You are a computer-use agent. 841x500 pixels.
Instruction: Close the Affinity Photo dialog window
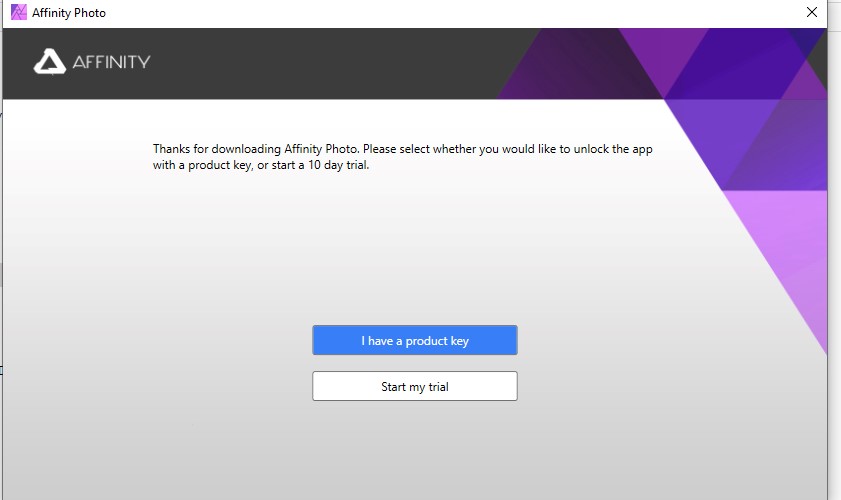coord(811,13)
